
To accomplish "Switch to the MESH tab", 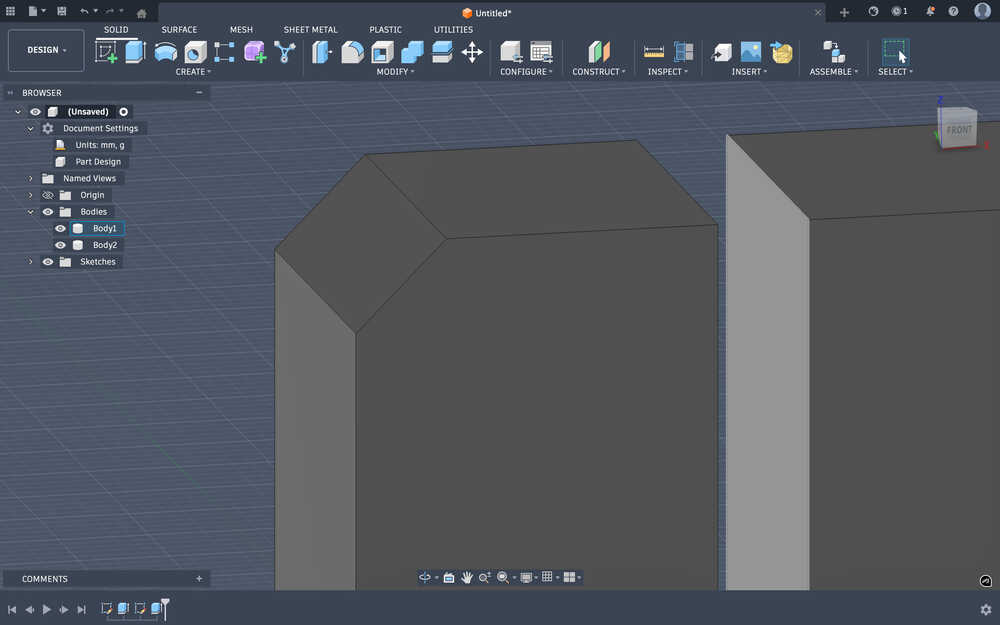I will [241, 29].
